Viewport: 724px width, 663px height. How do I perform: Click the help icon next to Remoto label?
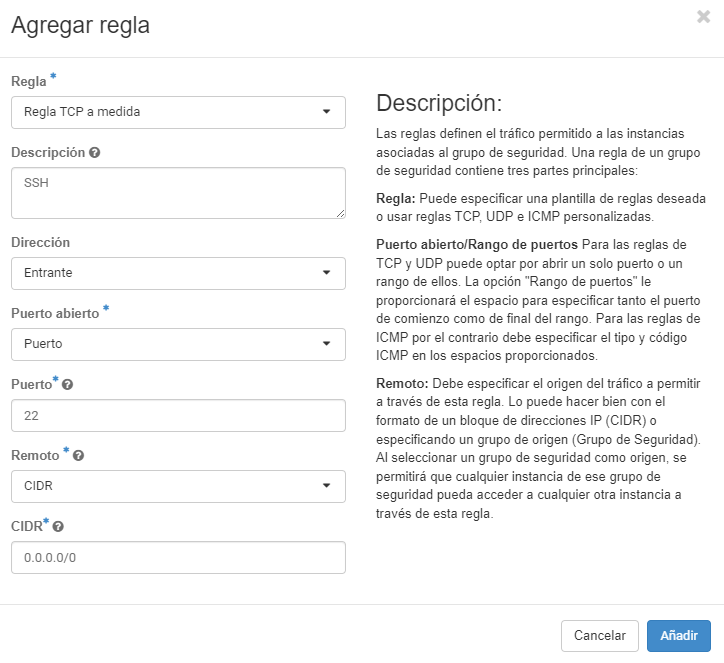[x=78, y=455]
